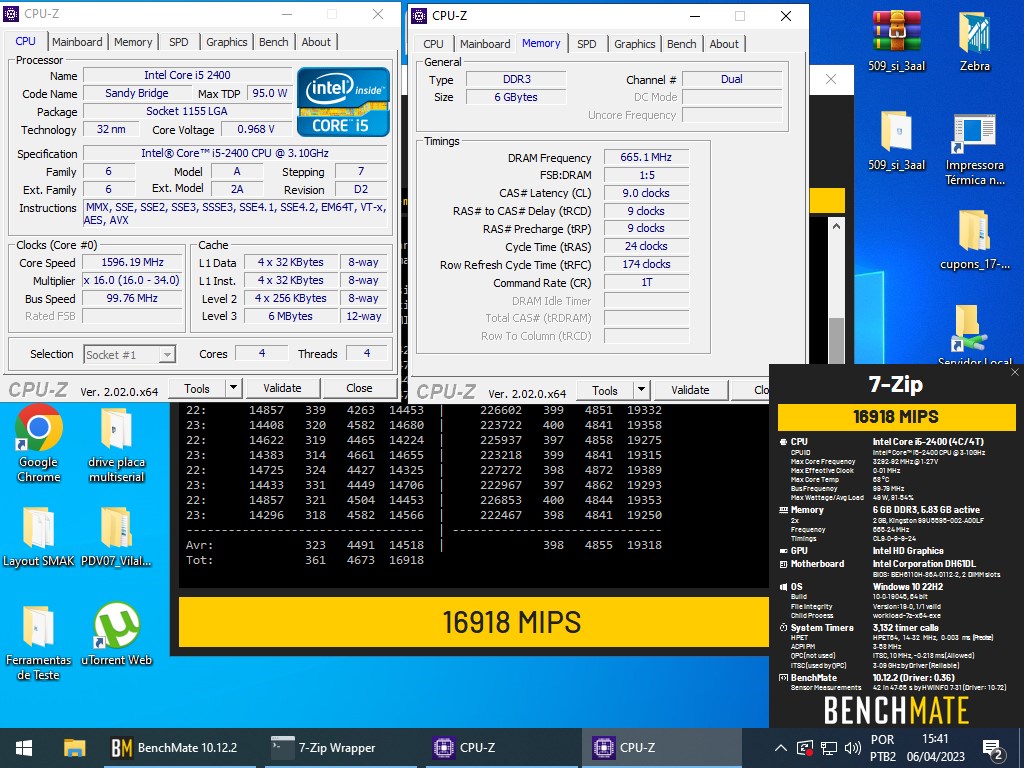Viewport: 1024px width, 768px height.
Task: Click the Dual channel value field
Action: pos(731,79)
